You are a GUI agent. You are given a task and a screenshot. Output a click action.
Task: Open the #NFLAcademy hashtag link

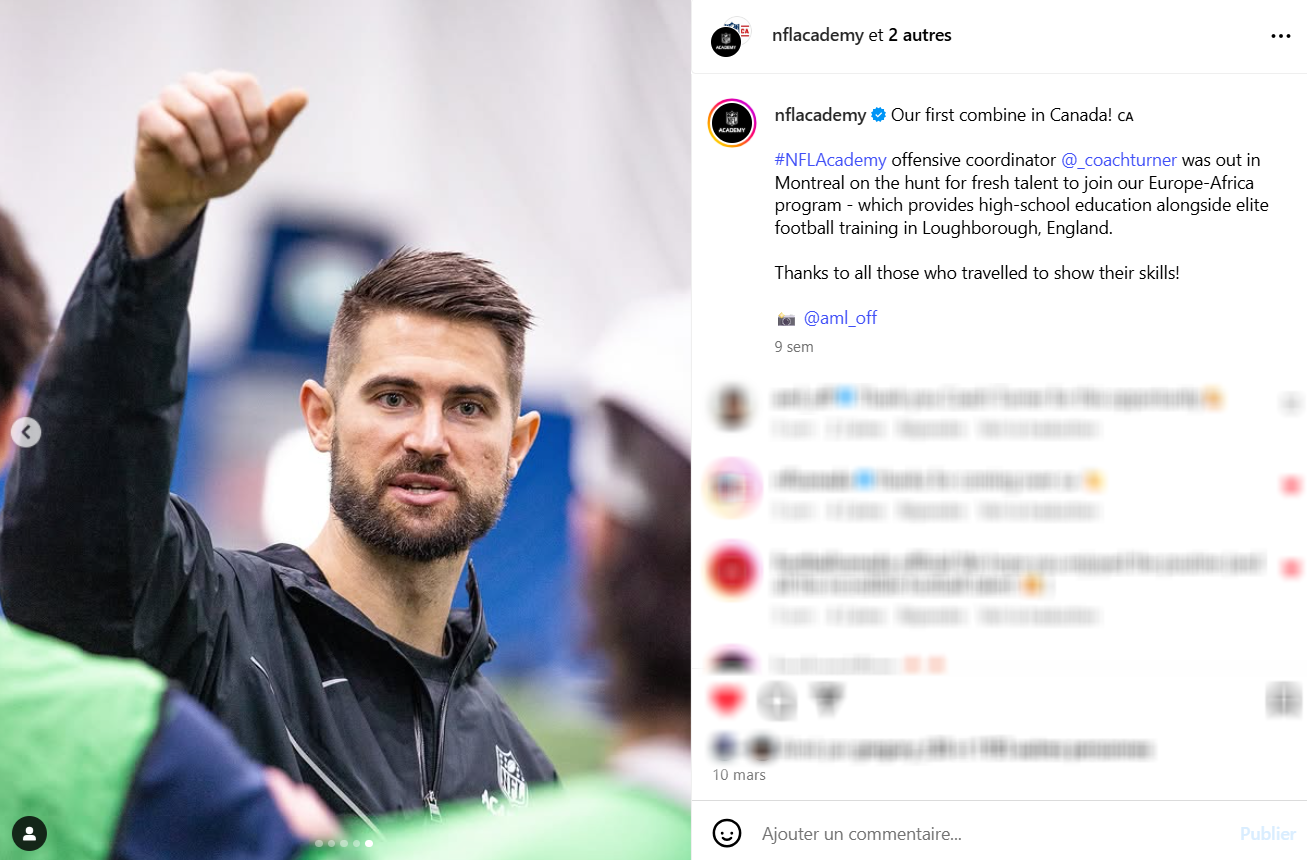831,160
